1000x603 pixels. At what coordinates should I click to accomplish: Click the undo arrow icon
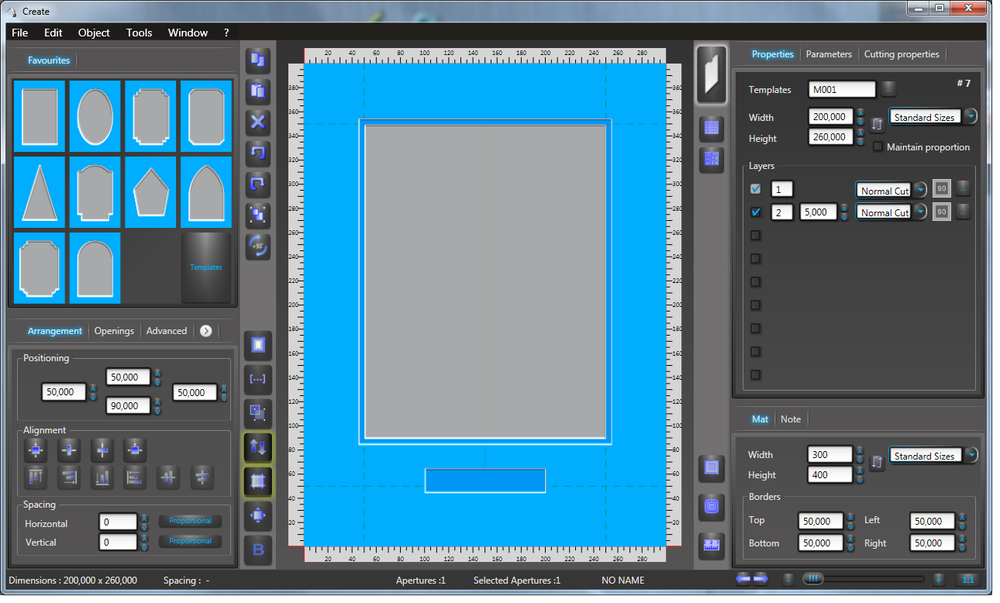pyautogui.click(x=258, y=153)
